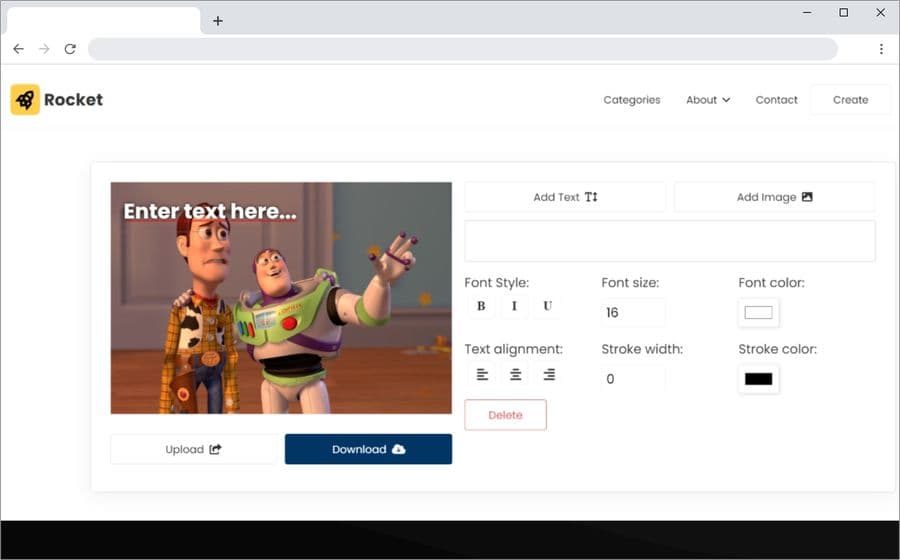Open the Categories nav link

tap(632, 100)
